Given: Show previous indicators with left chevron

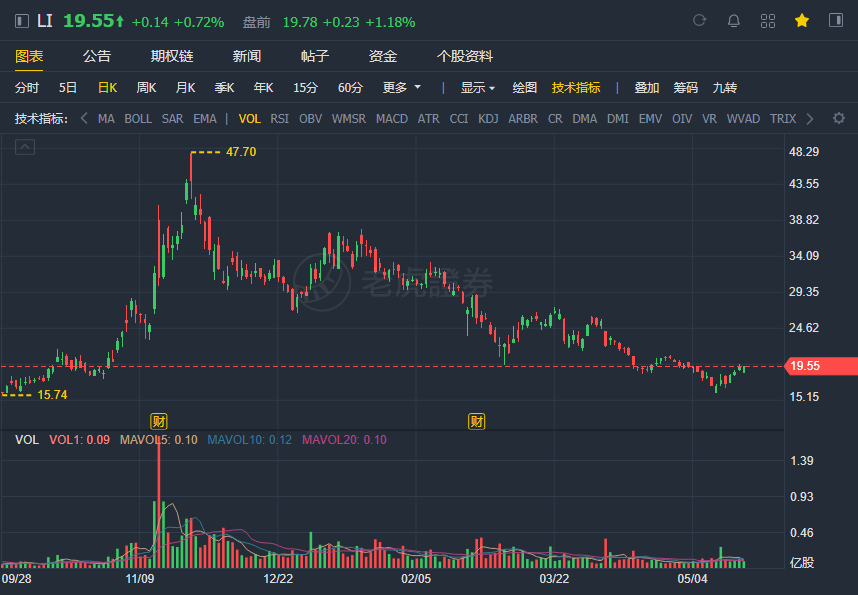Looking at the screenshot, I should tap(84, 118).
